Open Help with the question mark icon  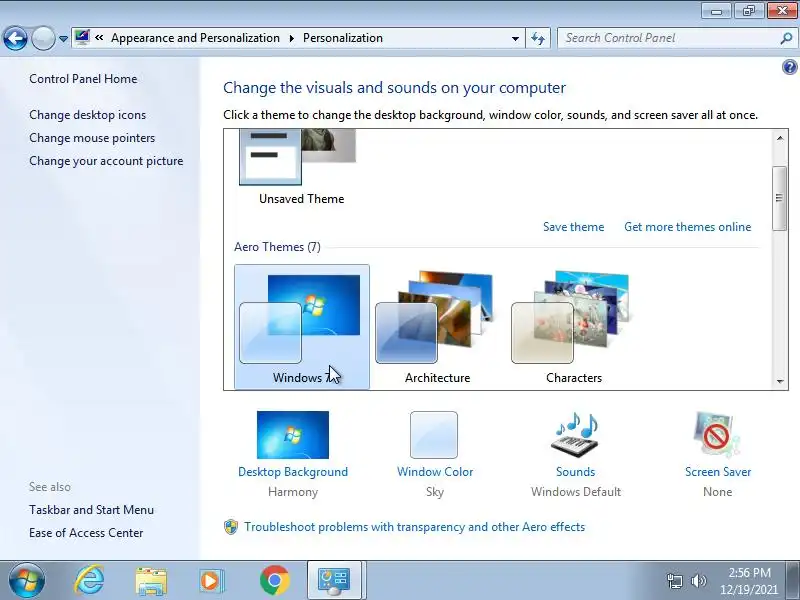(x=789, y=67)
